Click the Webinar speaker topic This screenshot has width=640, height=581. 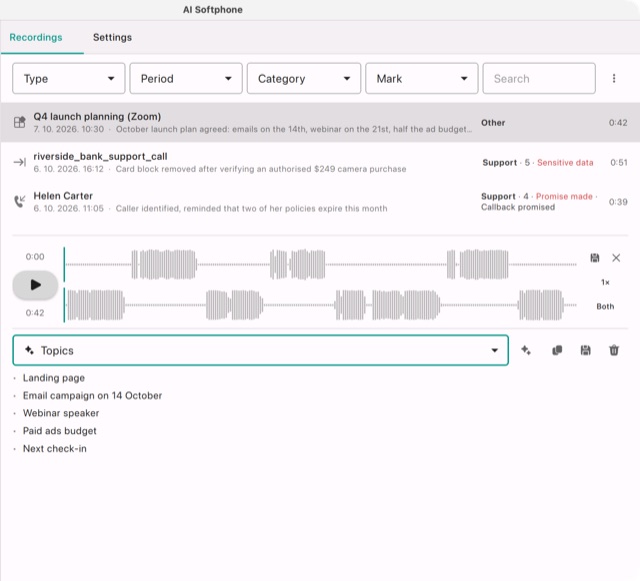click(61, 413)
